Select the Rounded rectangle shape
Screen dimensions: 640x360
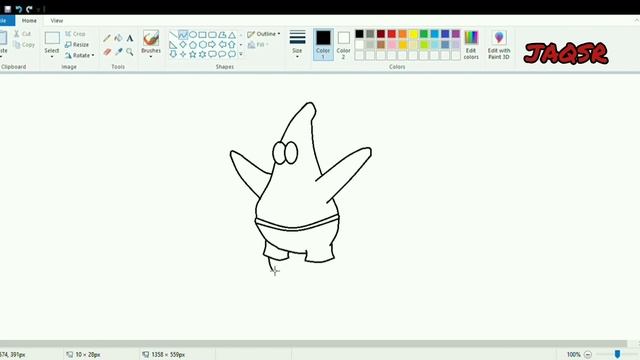pyautogui.click(x=212, y=35)
